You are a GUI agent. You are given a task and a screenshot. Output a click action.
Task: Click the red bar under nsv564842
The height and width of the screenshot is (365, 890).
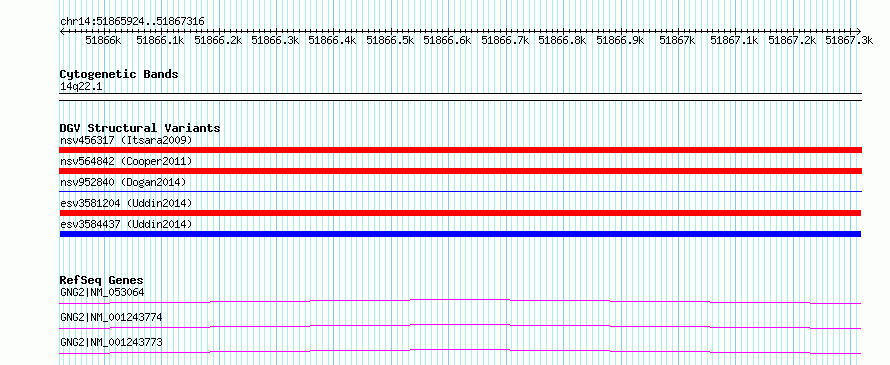tap(461, 171)
